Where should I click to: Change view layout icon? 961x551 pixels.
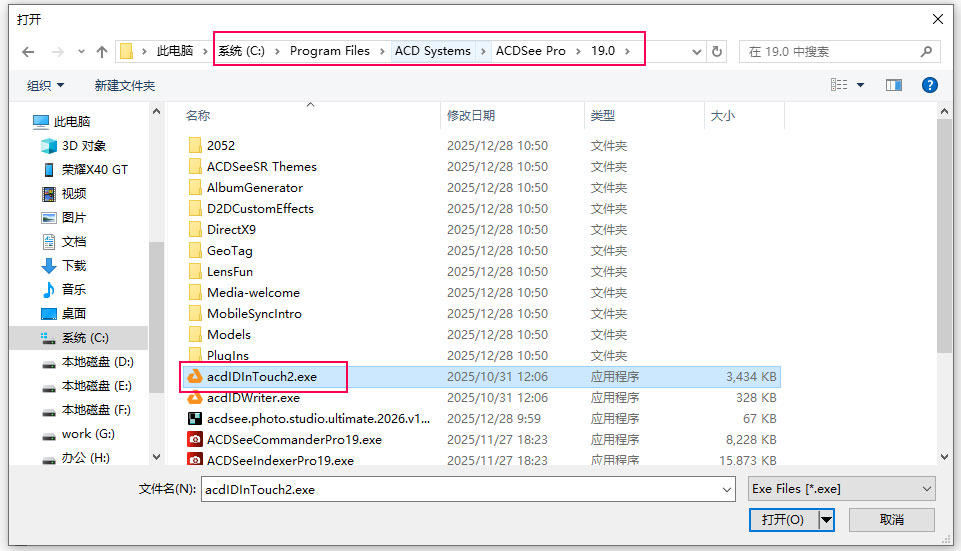coord(839,85)
